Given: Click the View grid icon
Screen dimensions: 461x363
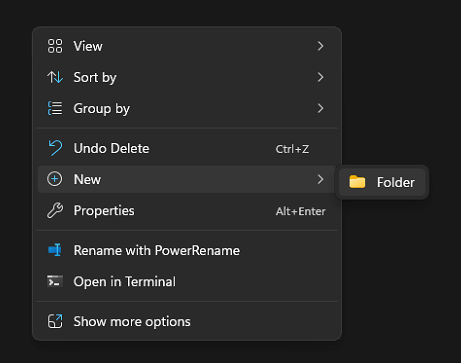Looking at the screenshot, I should point(55,46).
